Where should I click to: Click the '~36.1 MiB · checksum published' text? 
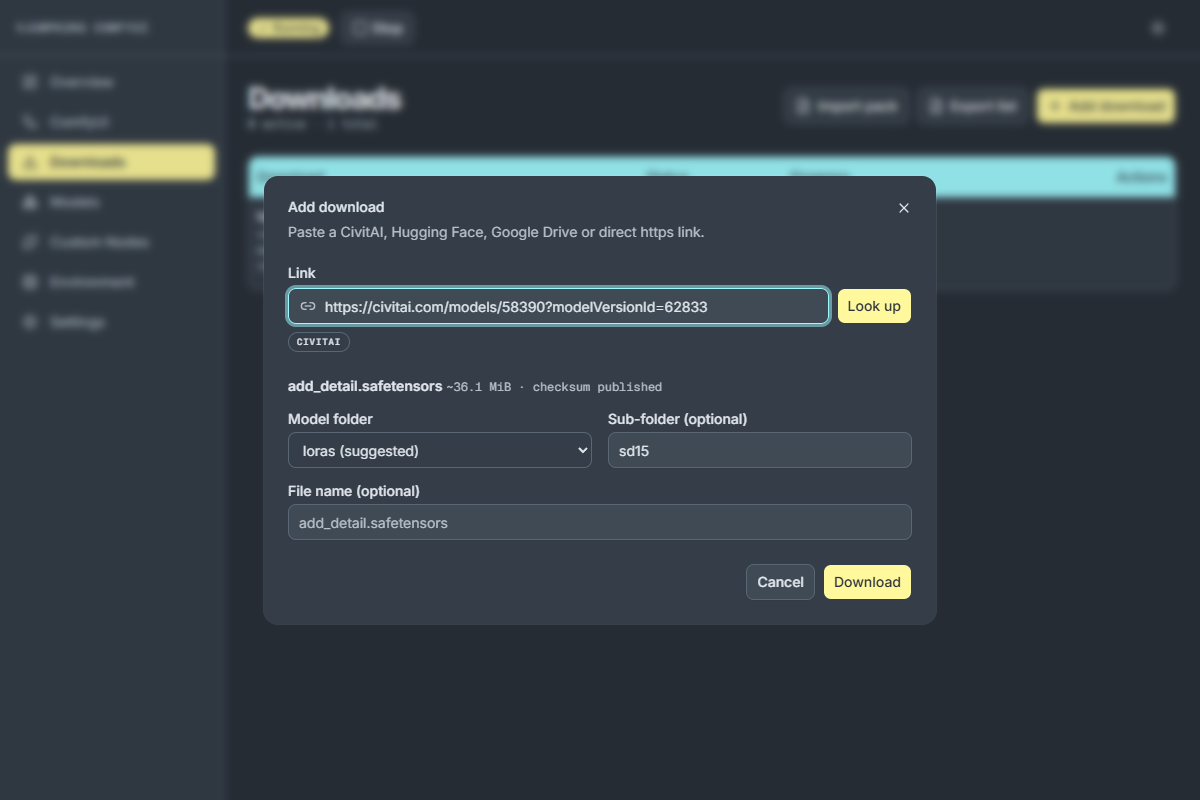coord(554,387)
